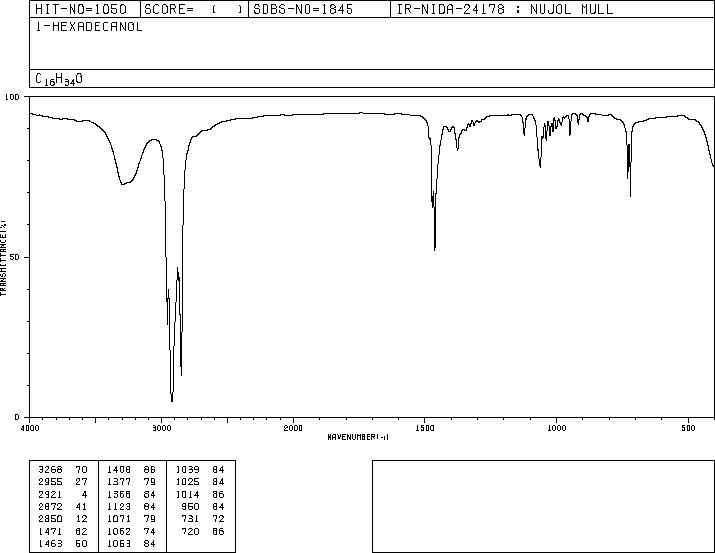The image size is (715, 553).
Task: Click the TRANSMITTANCE(%) vertical axis title
Action: click(3, 258)
